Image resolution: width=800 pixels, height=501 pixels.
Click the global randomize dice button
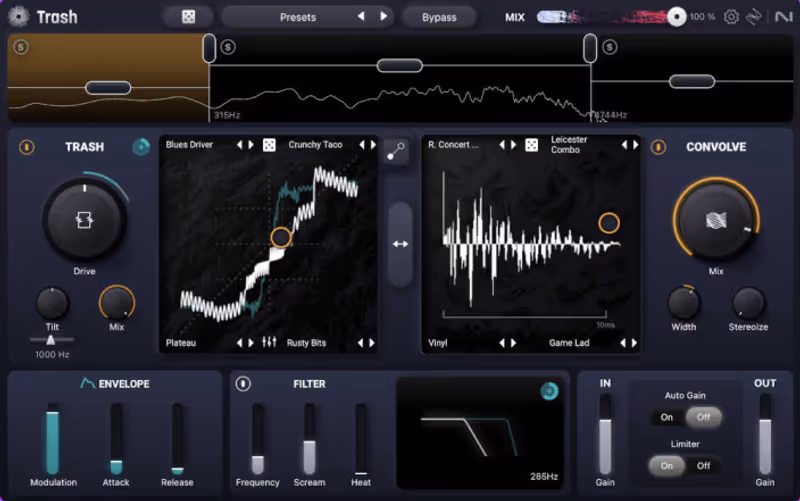coord(188,17)
